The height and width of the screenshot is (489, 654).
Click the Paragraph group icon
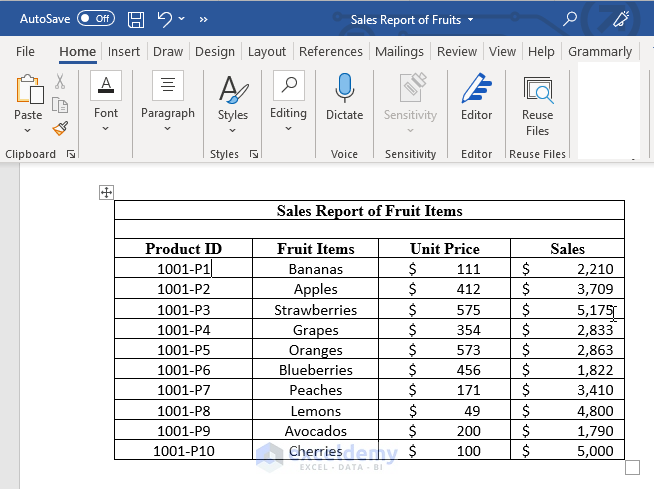click(168, 86)
